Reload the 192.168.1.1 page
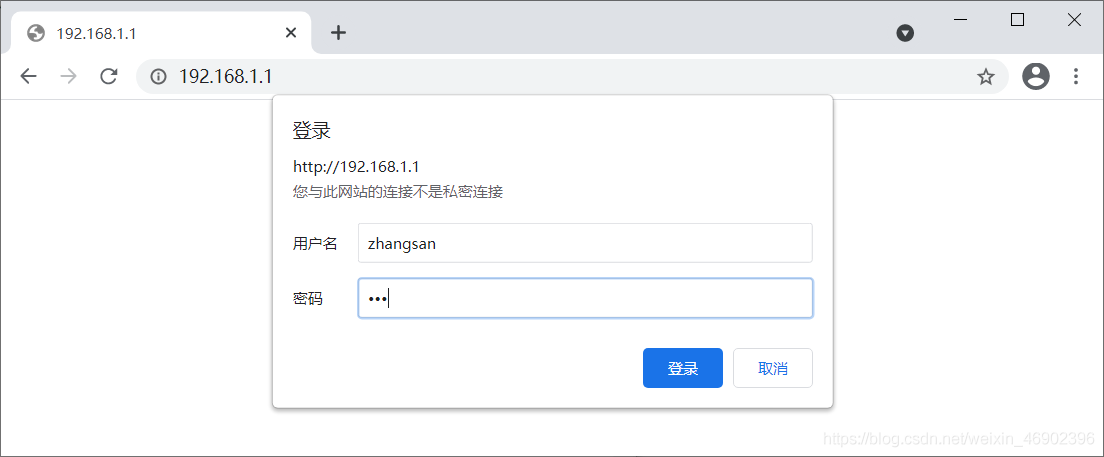The height and width of the screenshot is (457, 1104). tap(108, 76)
